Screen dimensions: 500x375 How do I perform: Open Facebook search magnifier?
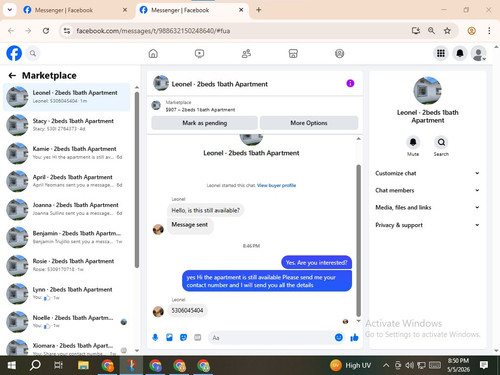pyautogui.click(x=33, y=53)
